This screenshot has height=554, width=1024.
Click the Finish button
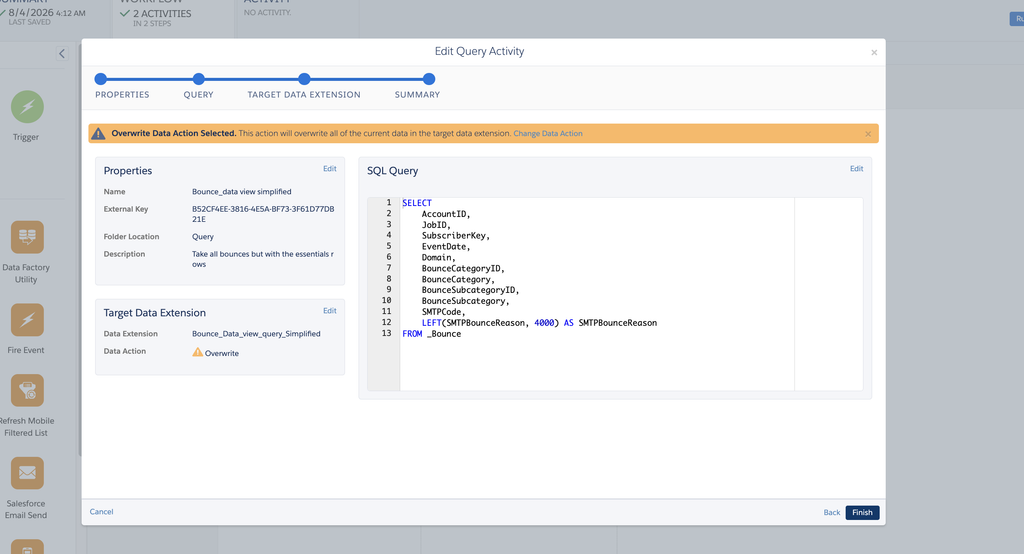[862, 512]
